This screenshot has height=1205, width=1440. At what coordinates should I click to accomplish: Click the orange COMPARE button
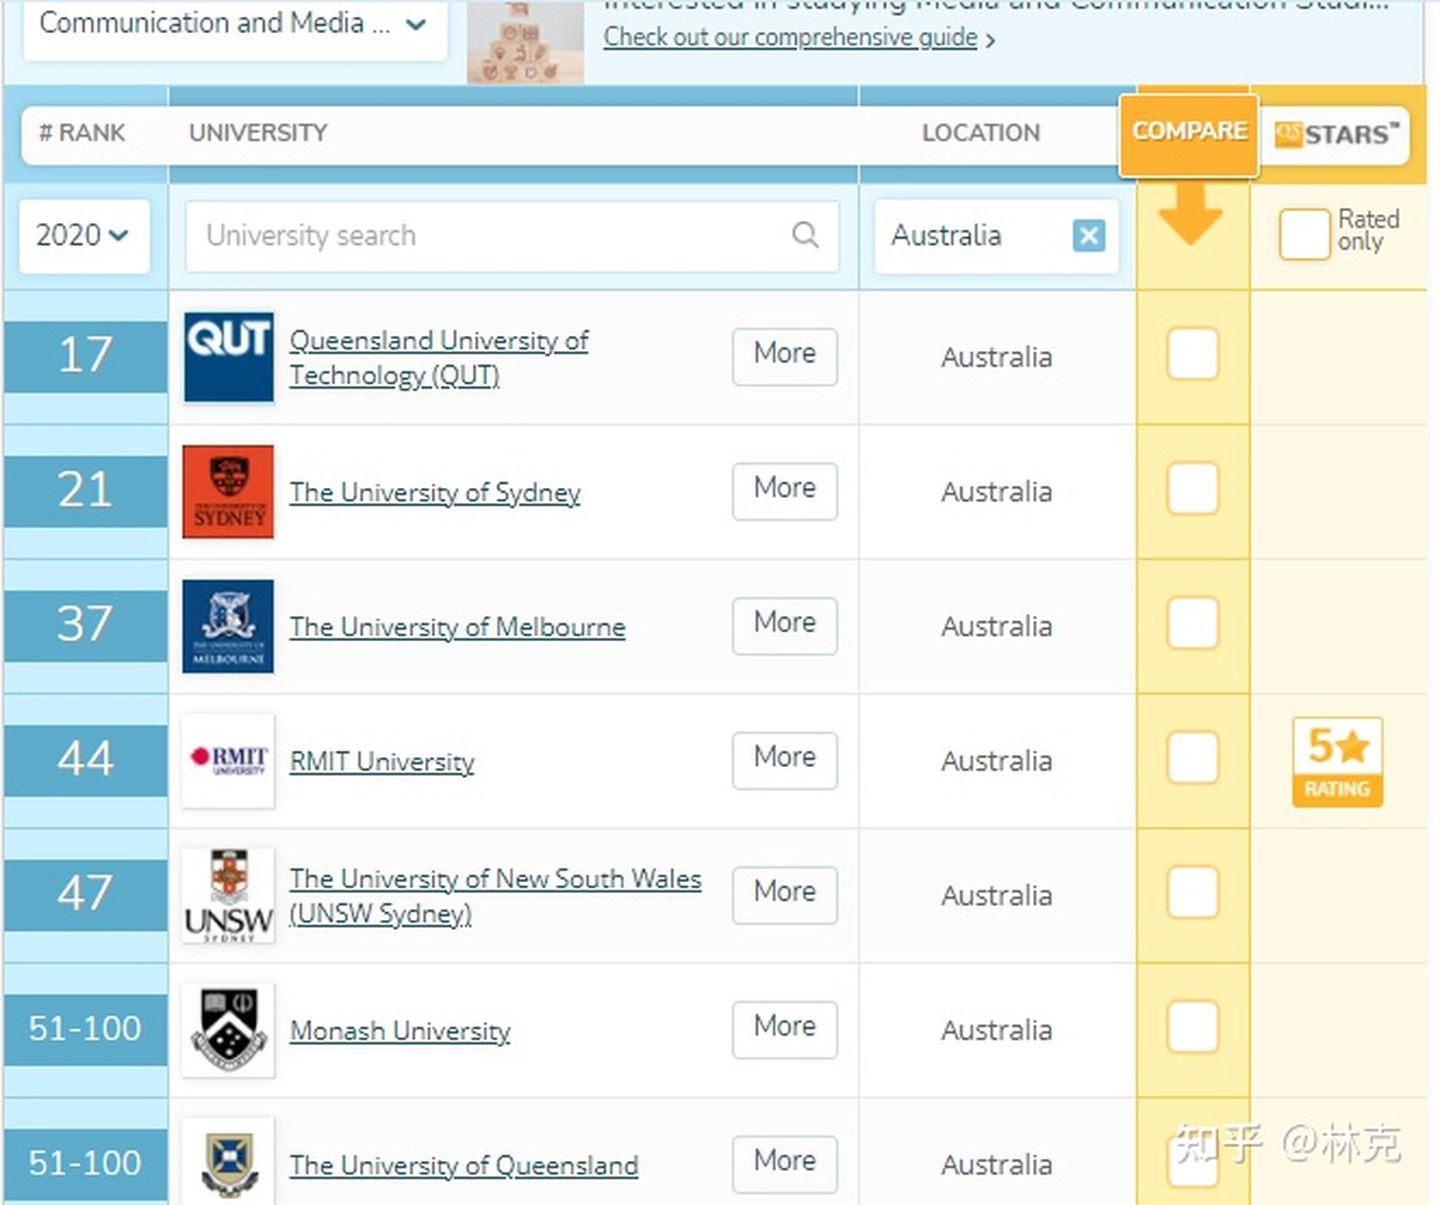pyautogui.click(x=1189, y=135)
